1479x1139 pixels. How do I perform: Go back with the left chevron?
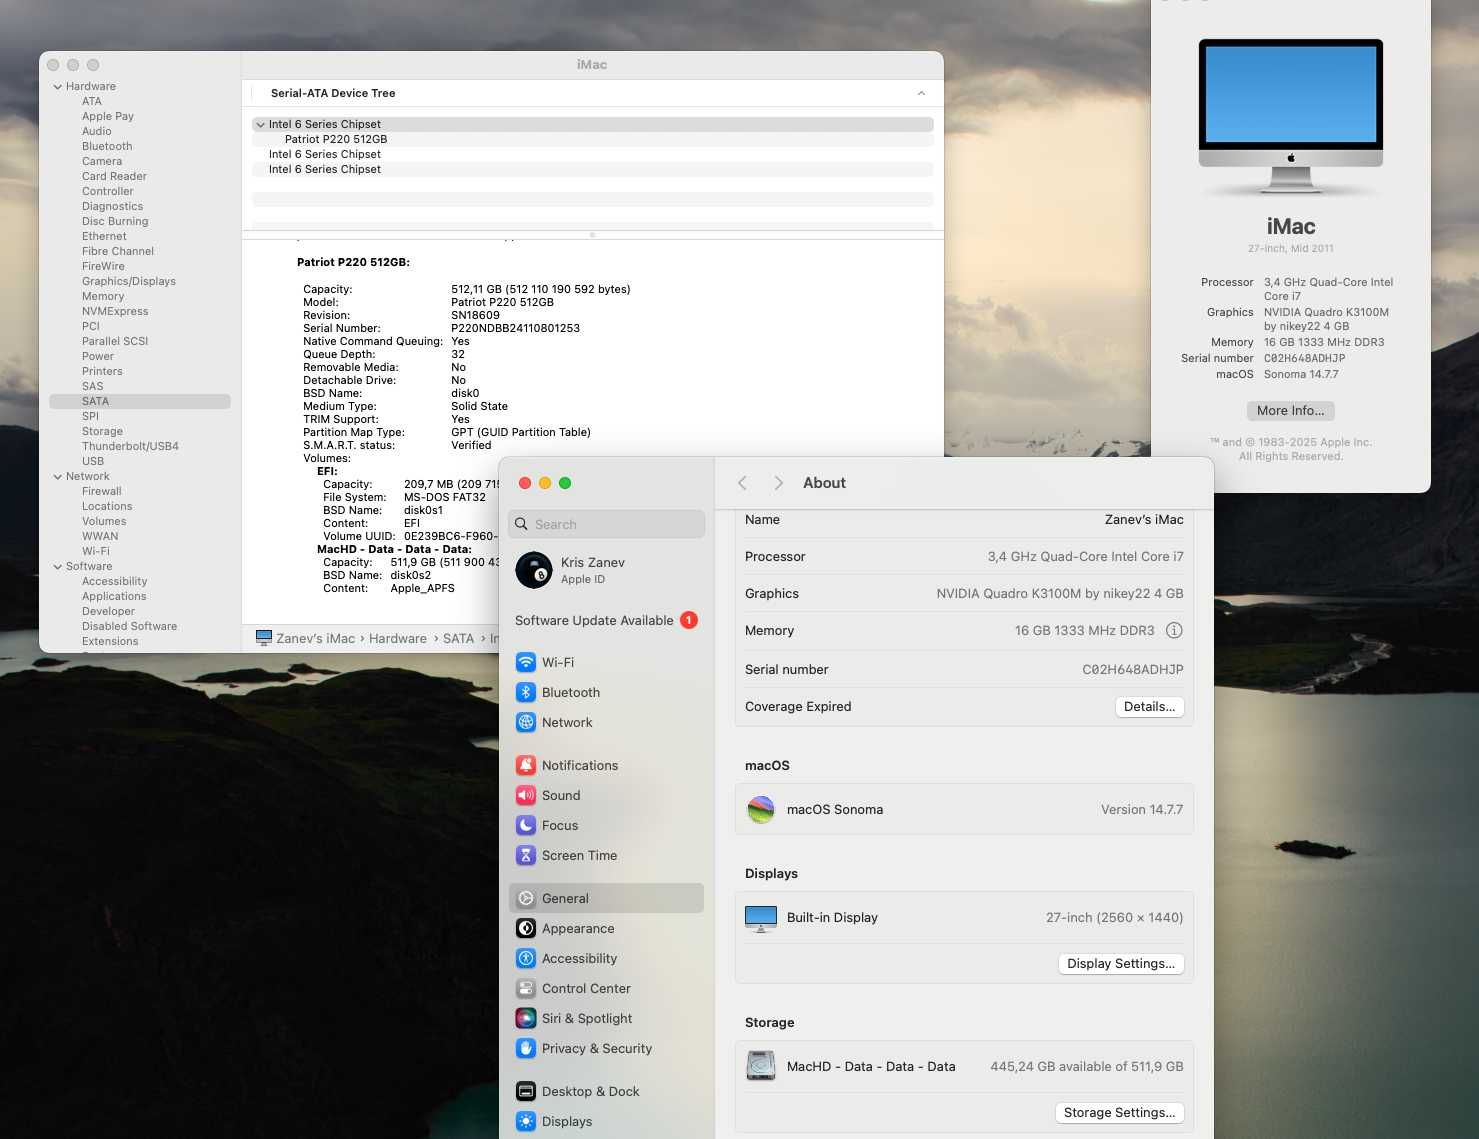point(742,483)
